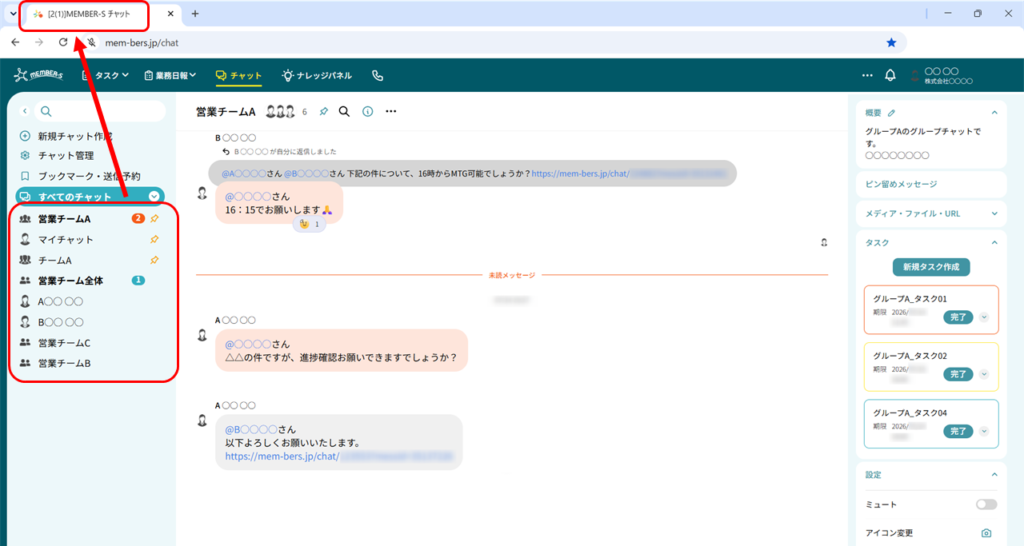Click the MEMBER-S logo
Screen dimensions: 1024x546
[39, 75]
